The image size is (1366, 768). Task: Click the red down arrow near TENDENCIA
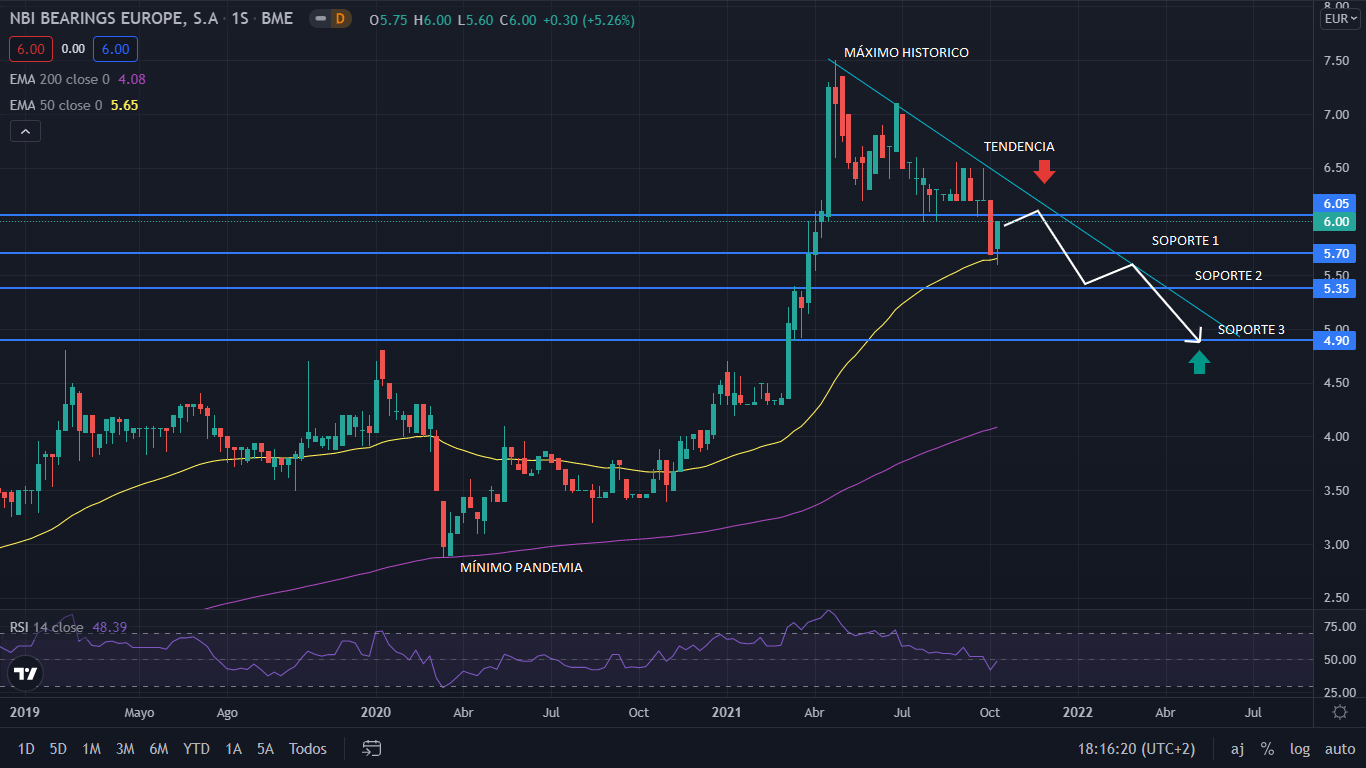pyautogui.click(x=1044, y=171)
